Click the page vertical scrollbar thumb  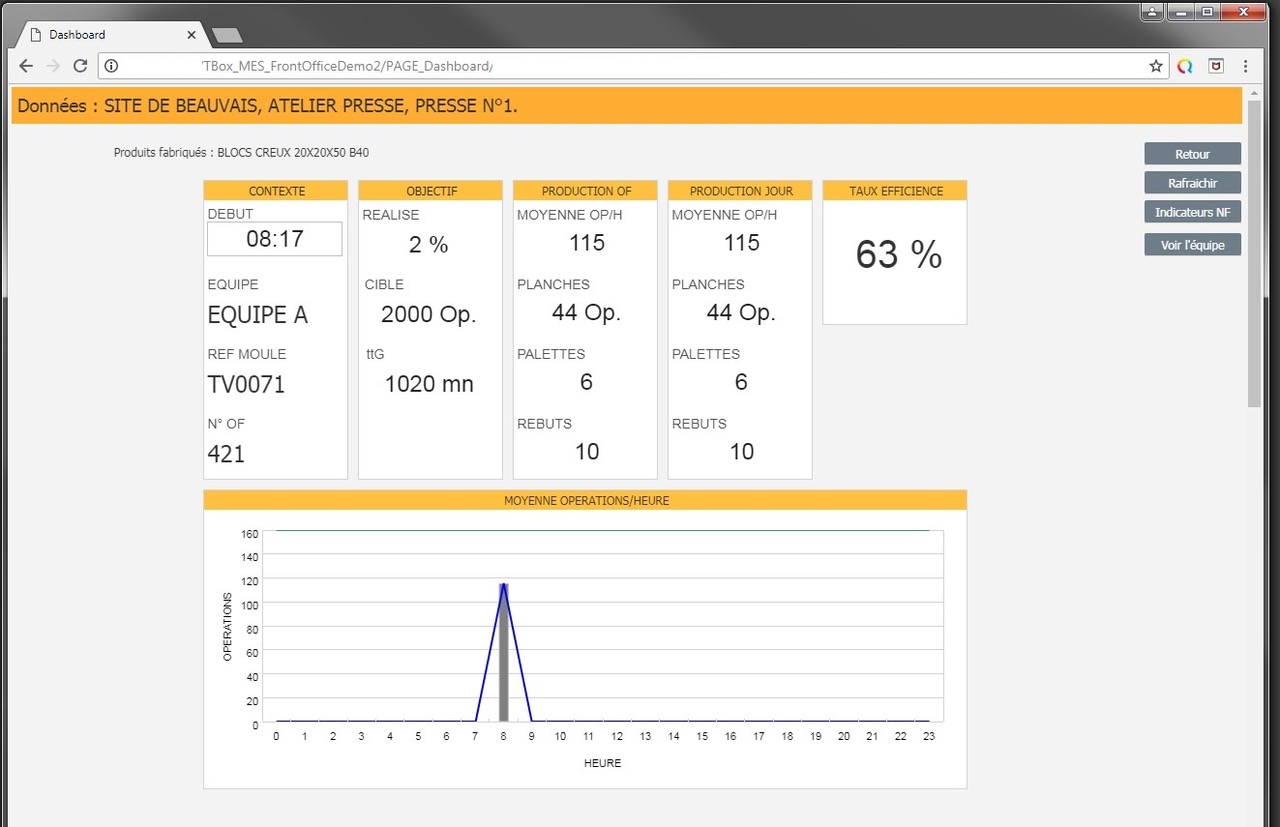coord(1254,253)
